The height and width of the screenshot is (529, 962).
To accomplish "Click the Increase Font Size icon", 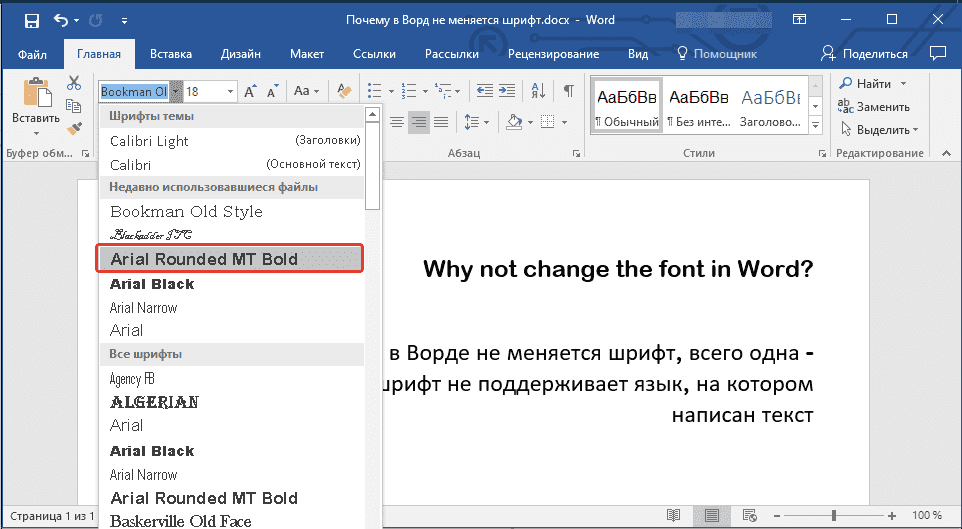I will [x=250, y=91].
